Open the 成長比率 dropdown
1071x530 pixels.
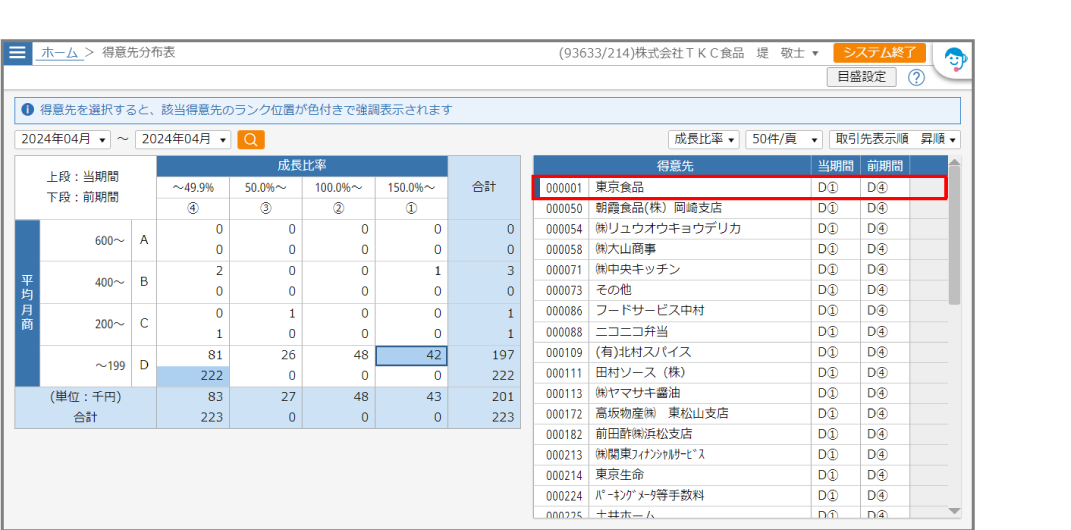[x=704, y=139]
